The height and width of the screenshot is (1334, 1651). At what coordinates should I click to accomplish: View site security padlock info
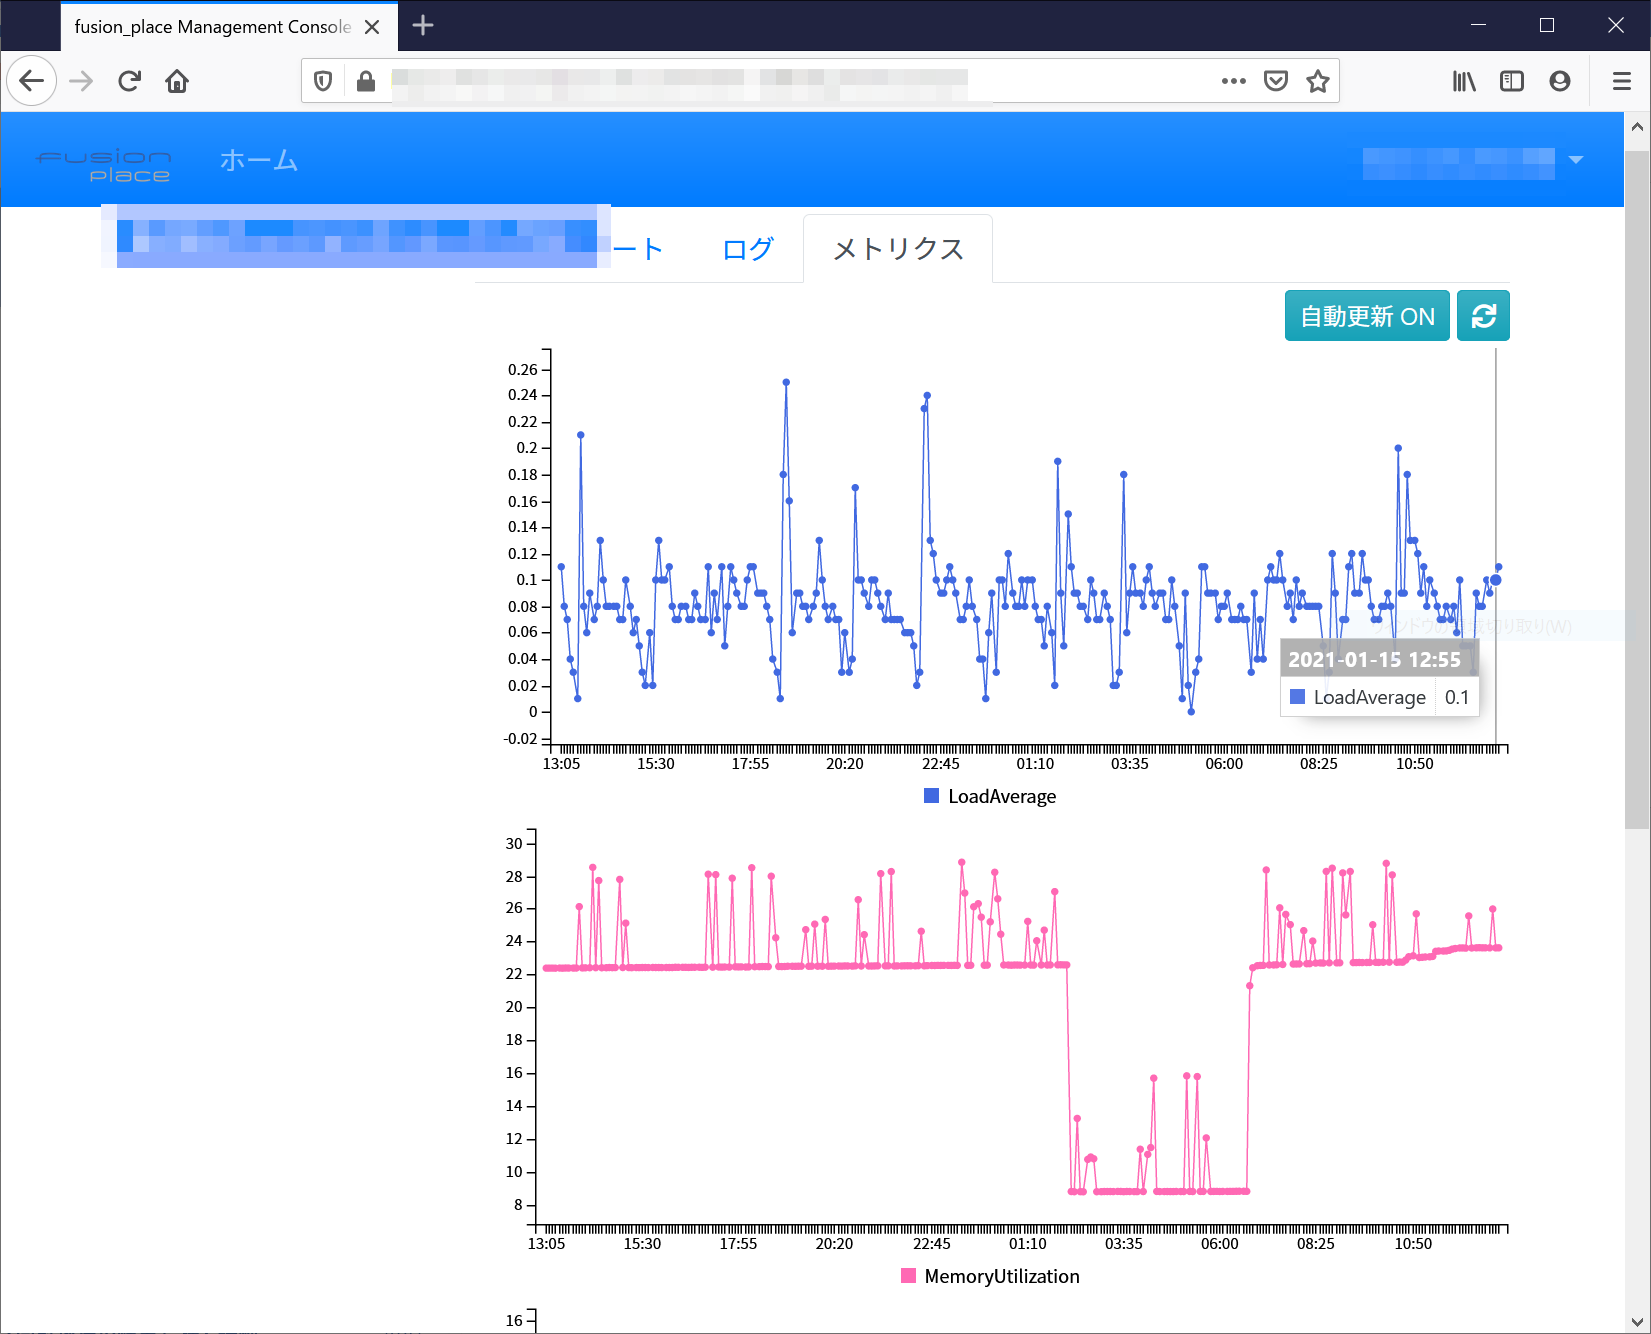click(x=366, y=81)
